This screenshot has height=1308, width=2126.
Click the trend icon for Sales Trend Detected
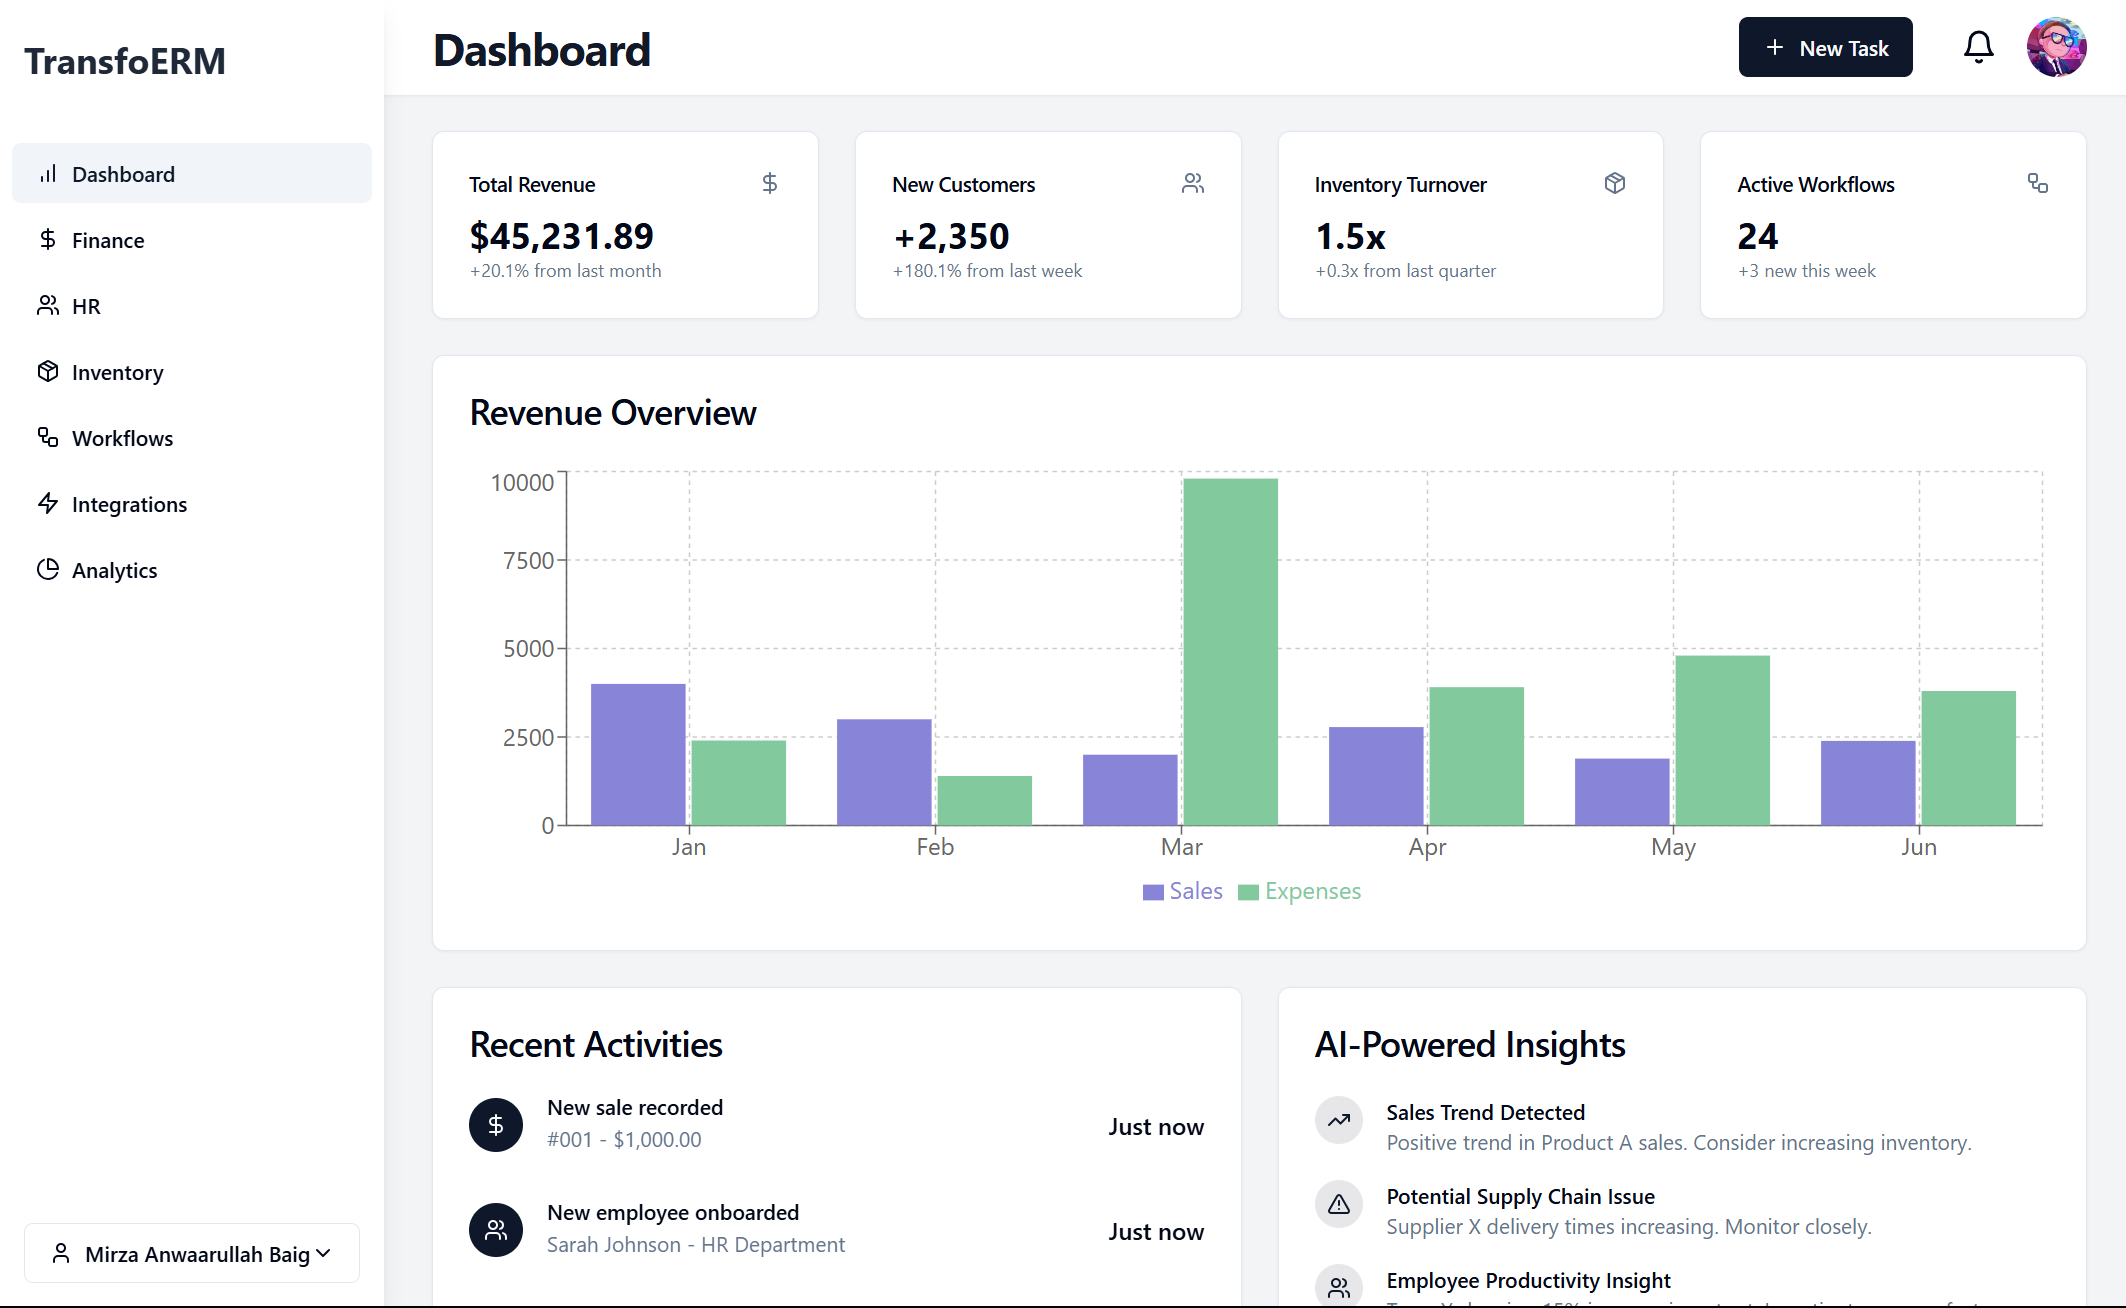[1338, 1120]
